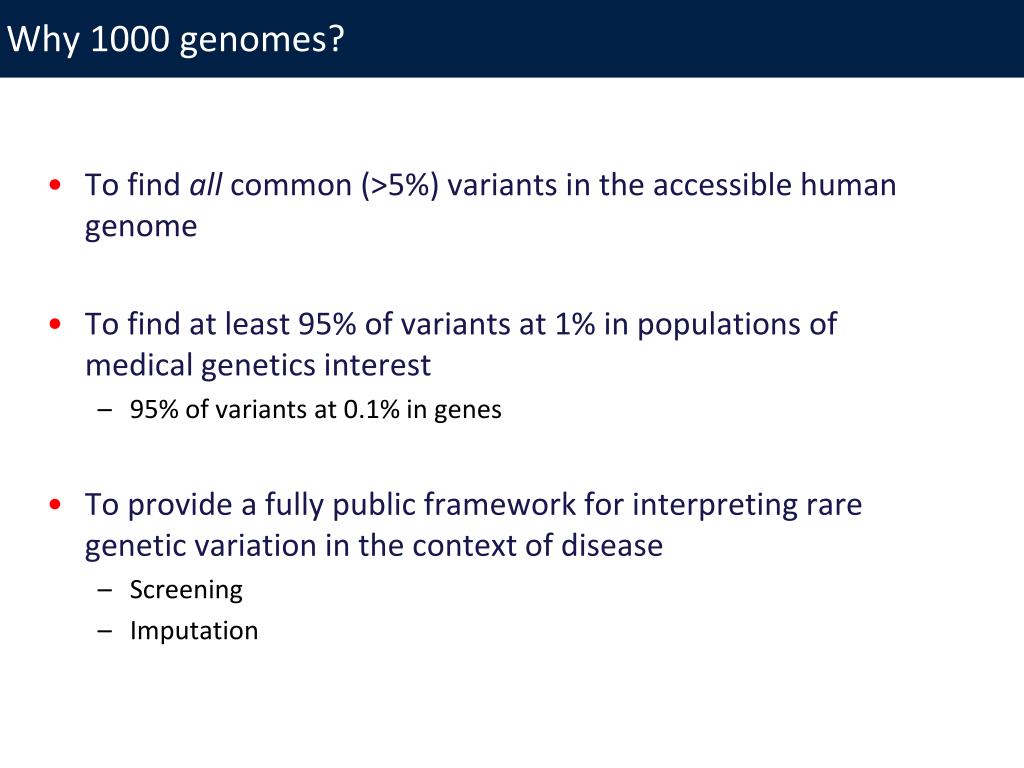1024x768 pixels.
Task: Click 'populations of' in second bullet
Action: [x=737, y=325]
